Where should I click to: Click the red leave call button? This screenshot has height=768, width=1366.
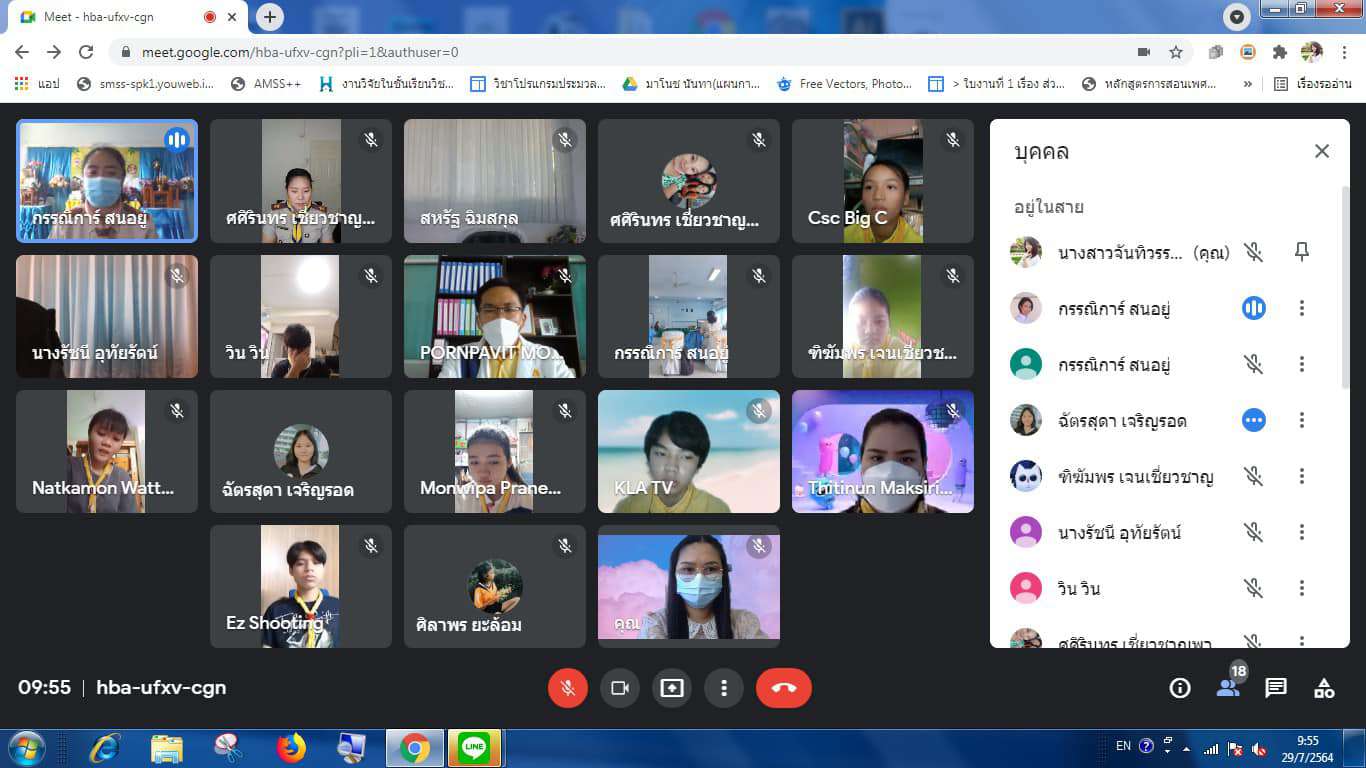(783, 688)
